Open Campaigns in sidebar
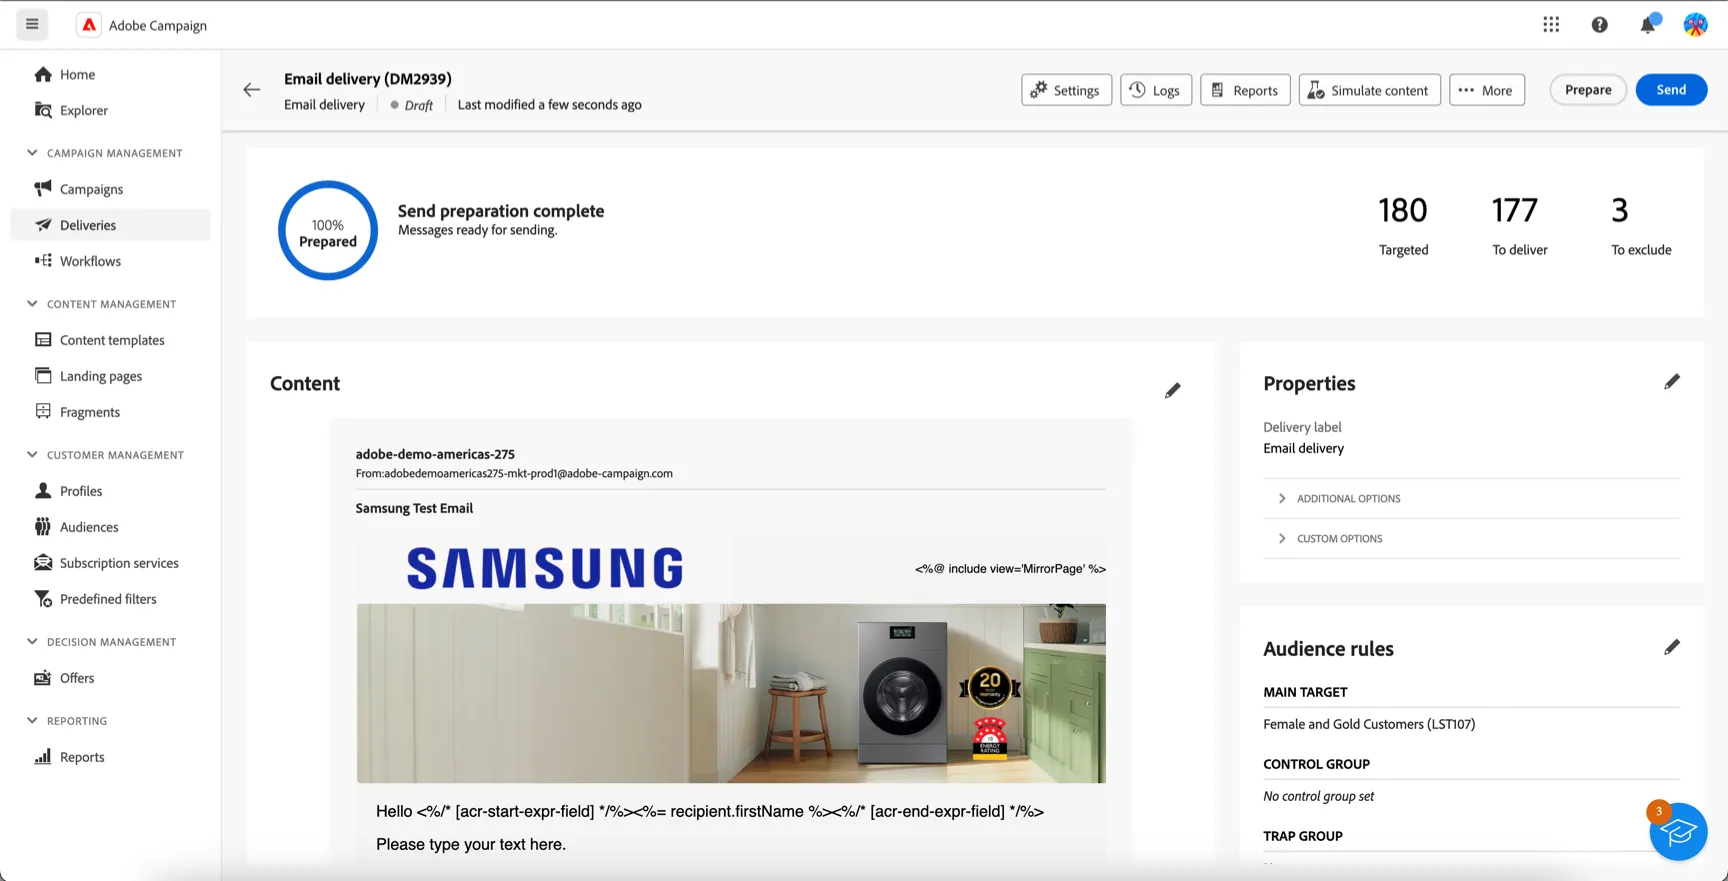1728x881 pixels. click(x=110, y=189)
